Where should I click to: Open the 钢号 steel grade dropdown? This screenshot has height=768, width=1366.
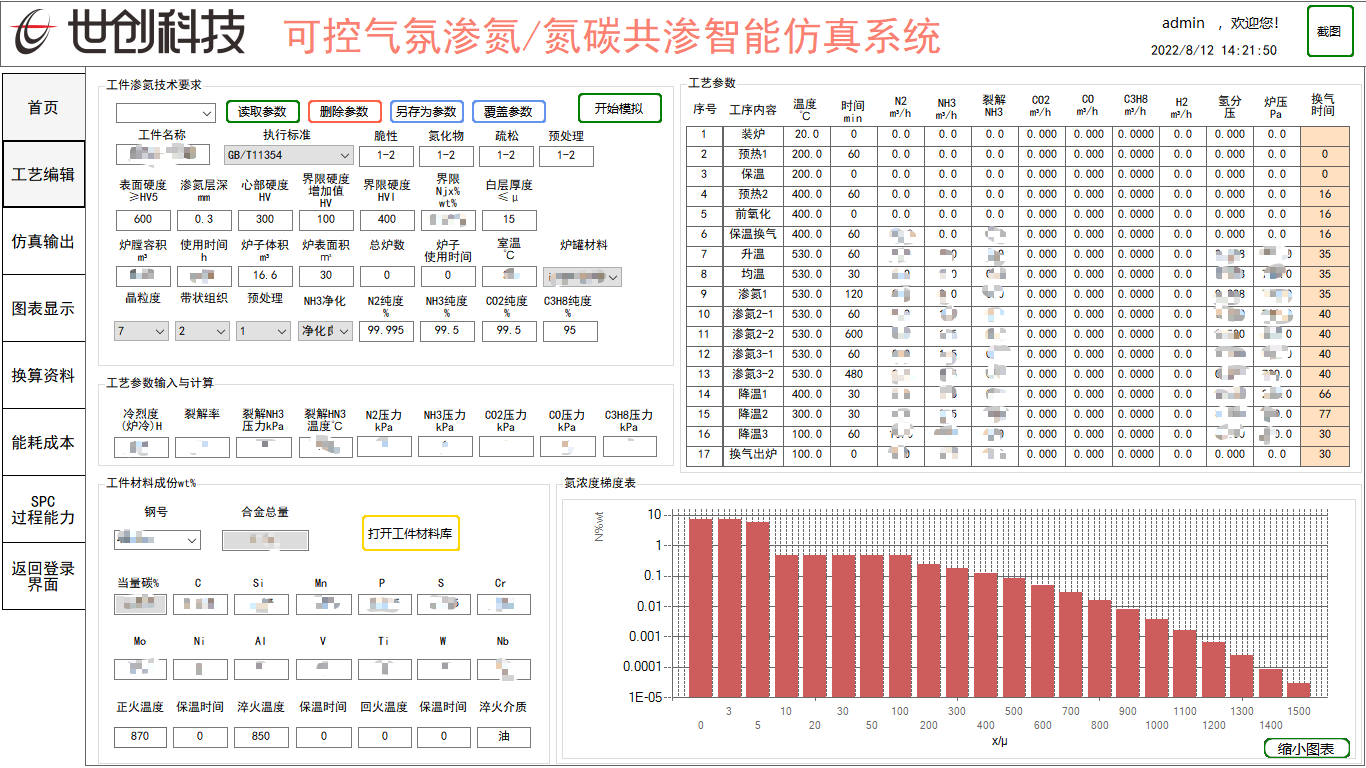(x=156, y=539)
